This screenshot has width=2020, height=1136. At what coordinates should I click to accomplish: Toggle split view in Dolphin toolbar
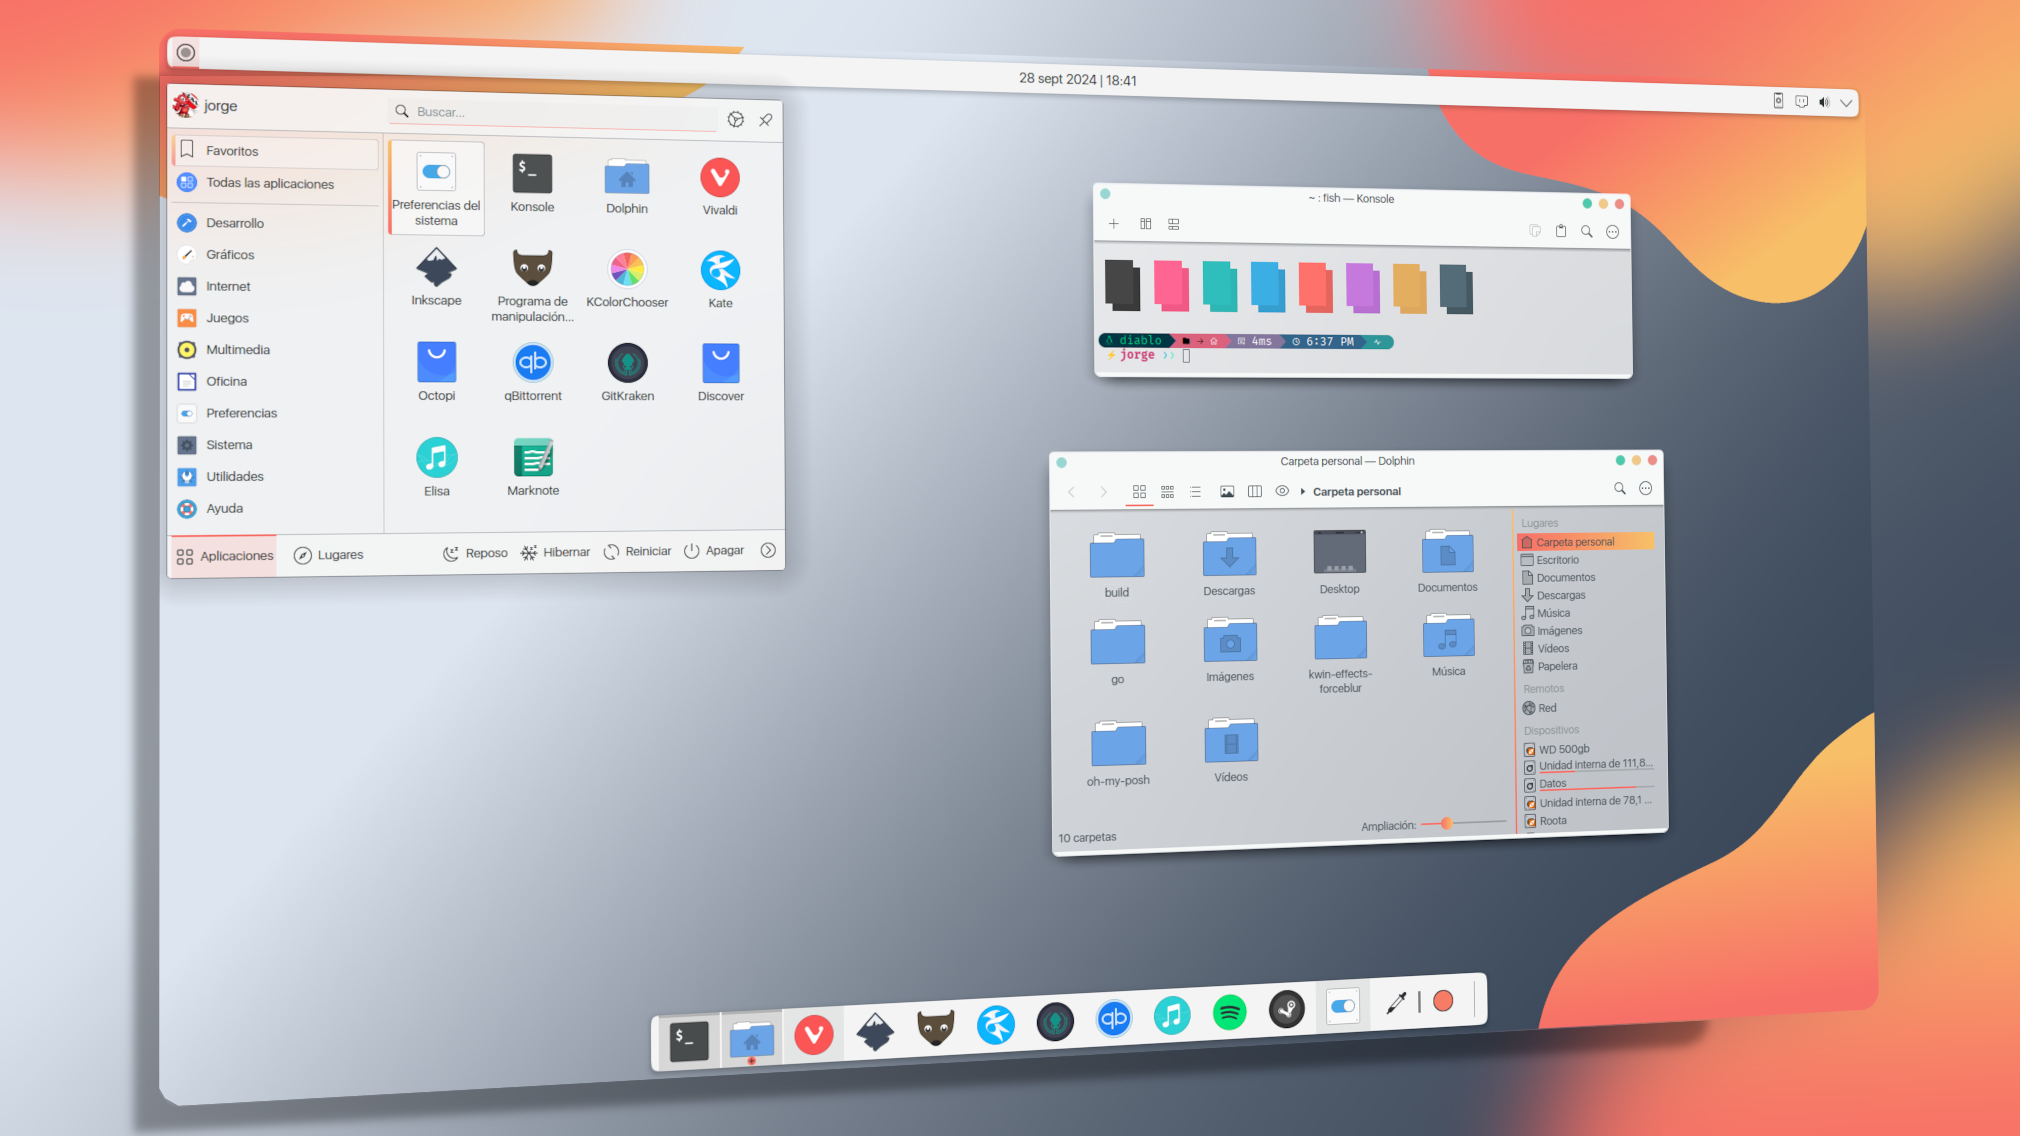[1255, 491]
